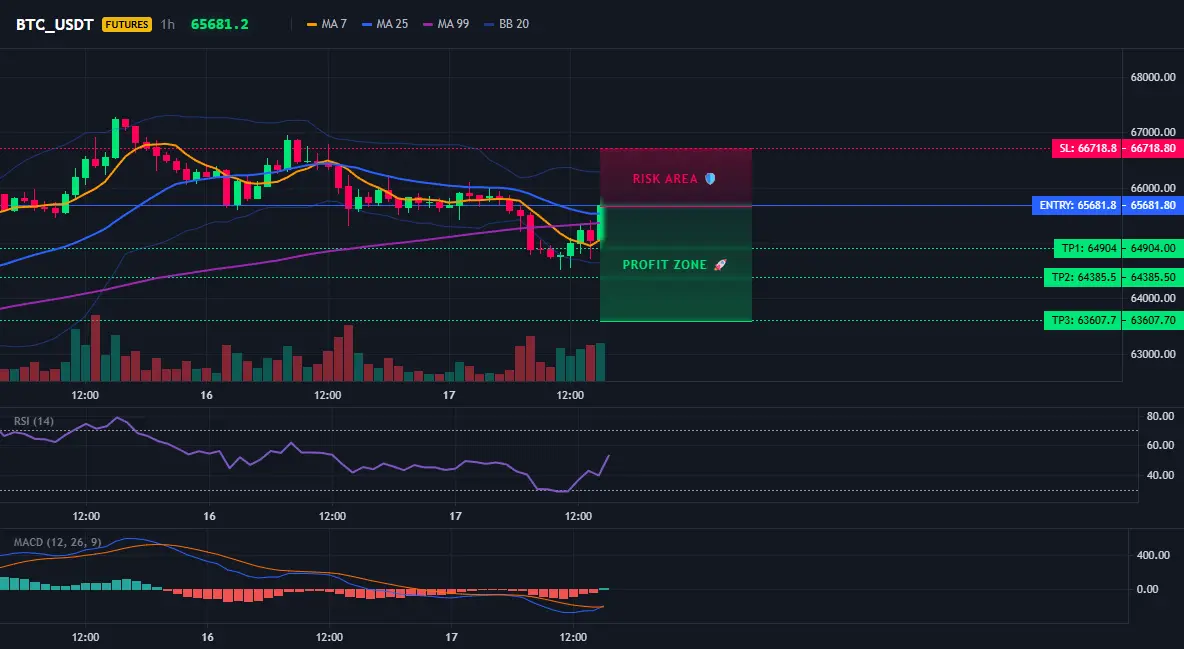
Task: Click the 65681.80 blue price axis tag
Action: click(x=1153, y=206)
